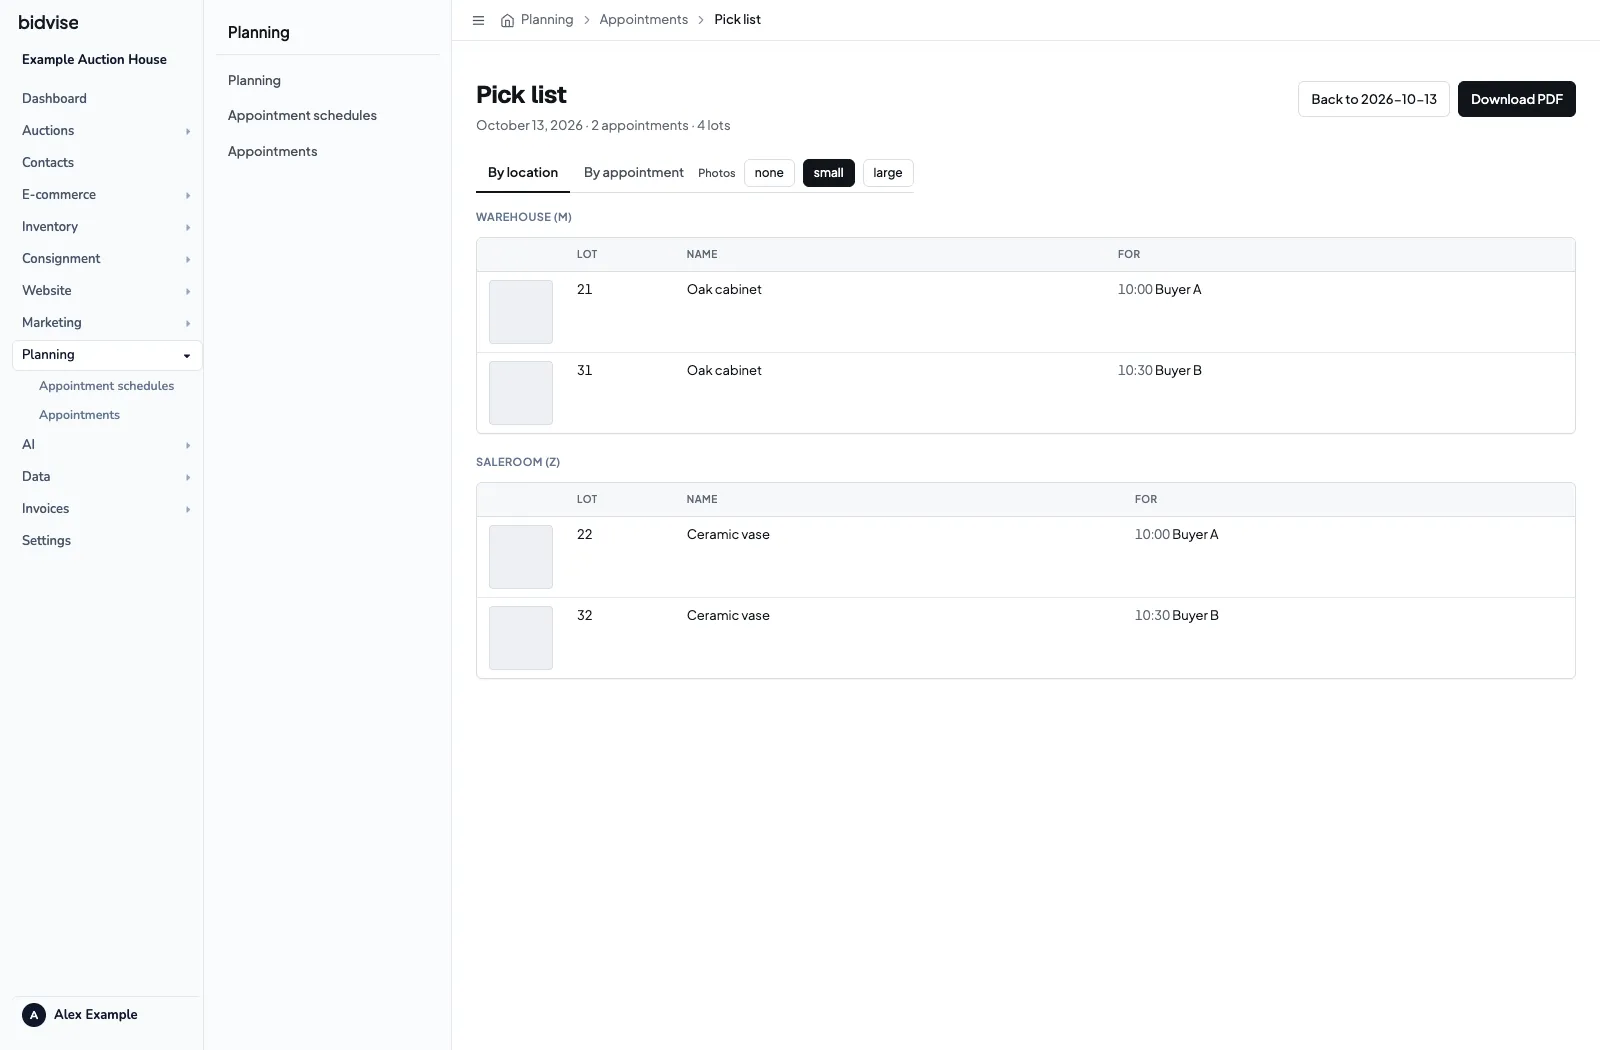Click the photo thumbnail for lot 32
This screenshot has width=1600, height=1050.
tap(521, 638)
